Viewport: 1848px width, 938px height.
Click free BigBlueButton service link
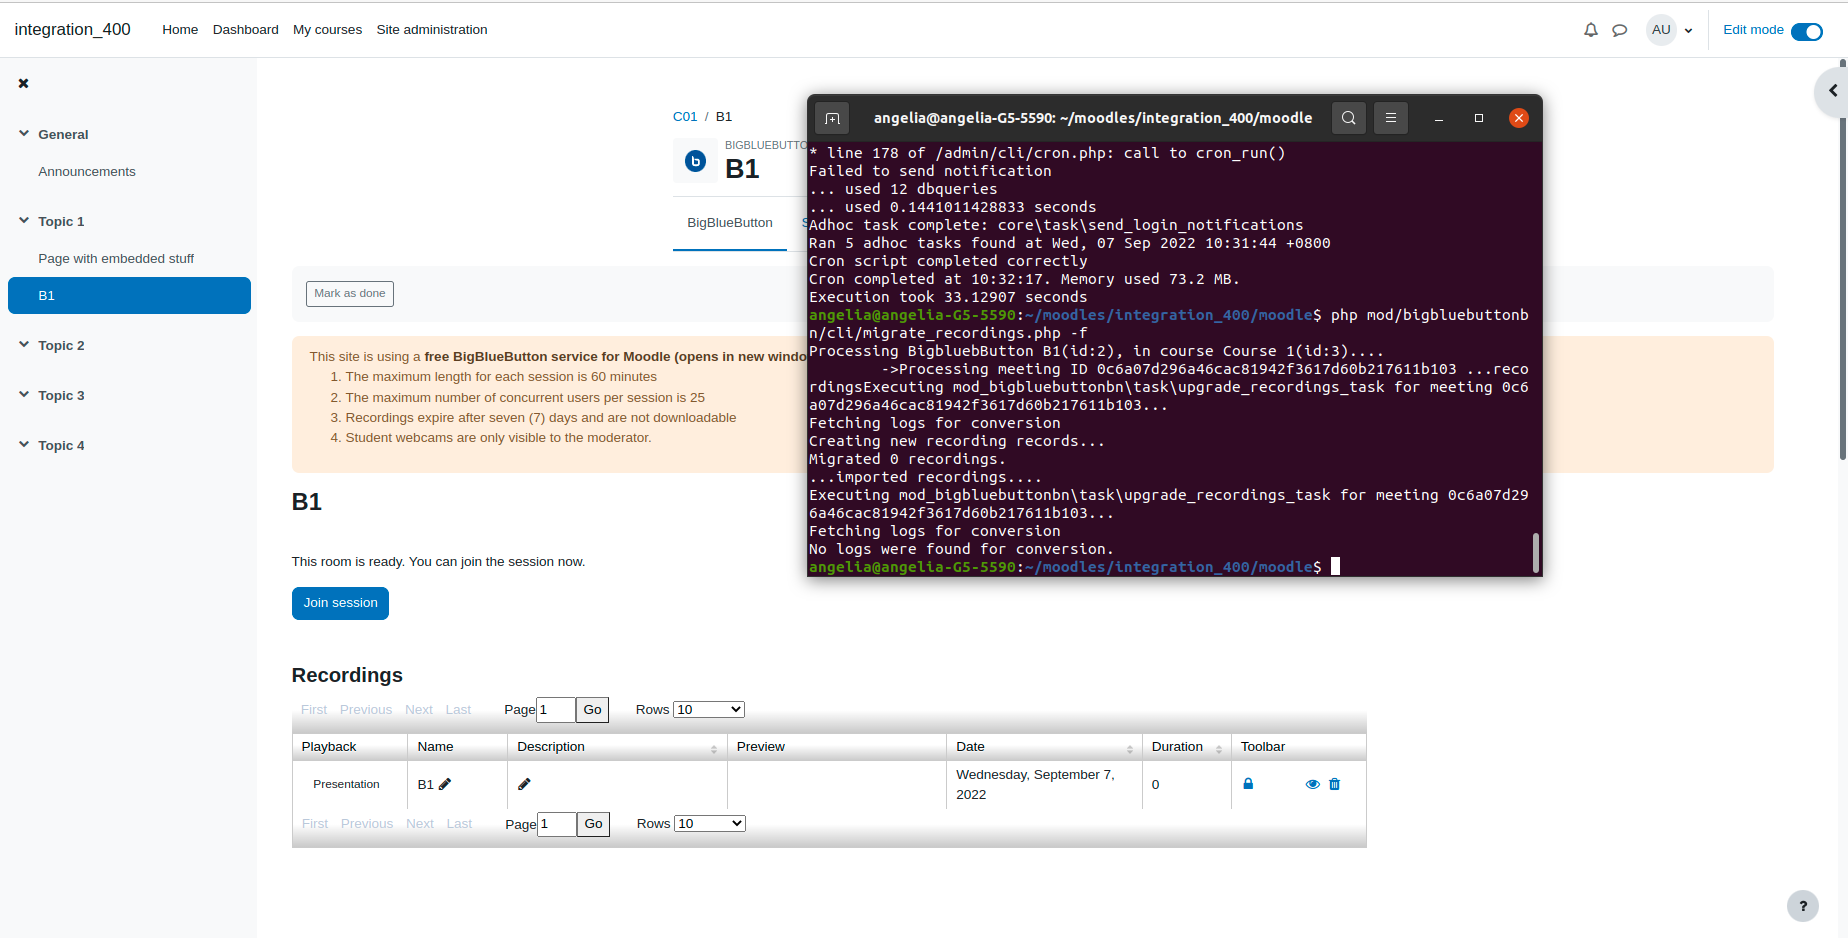pos(614,357)
